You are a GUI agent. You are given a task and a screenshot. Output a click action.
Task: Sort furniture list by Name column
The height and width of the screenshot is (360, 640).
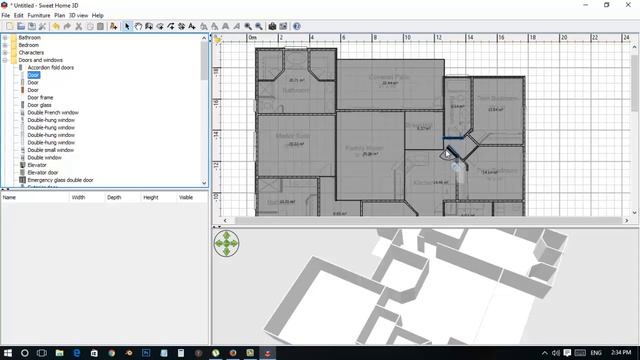[x=35, y=198]
